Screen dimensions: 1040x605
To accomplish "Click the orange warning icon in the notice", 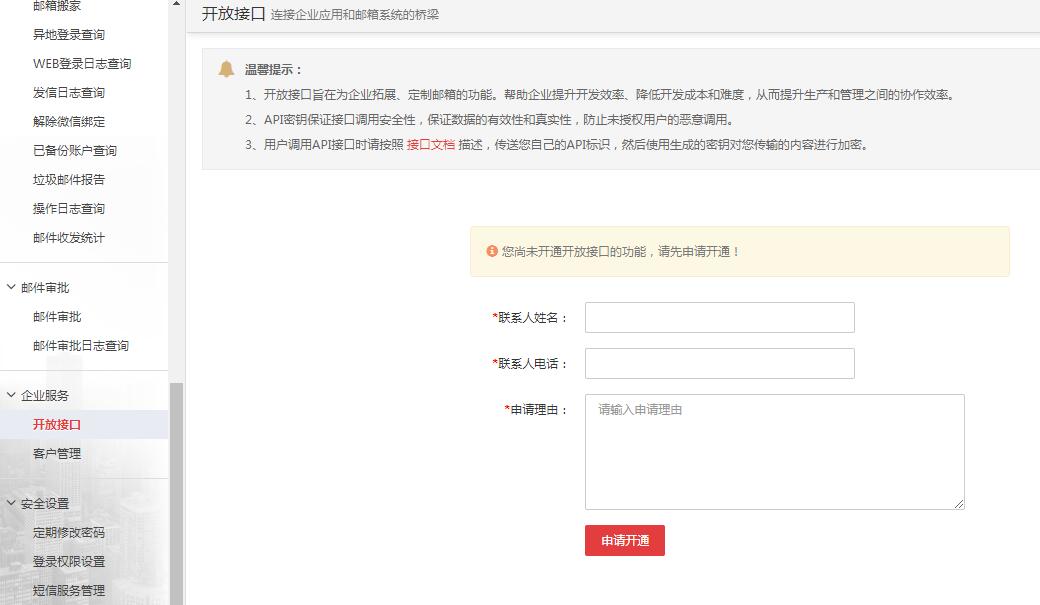I will coord(492,251).
